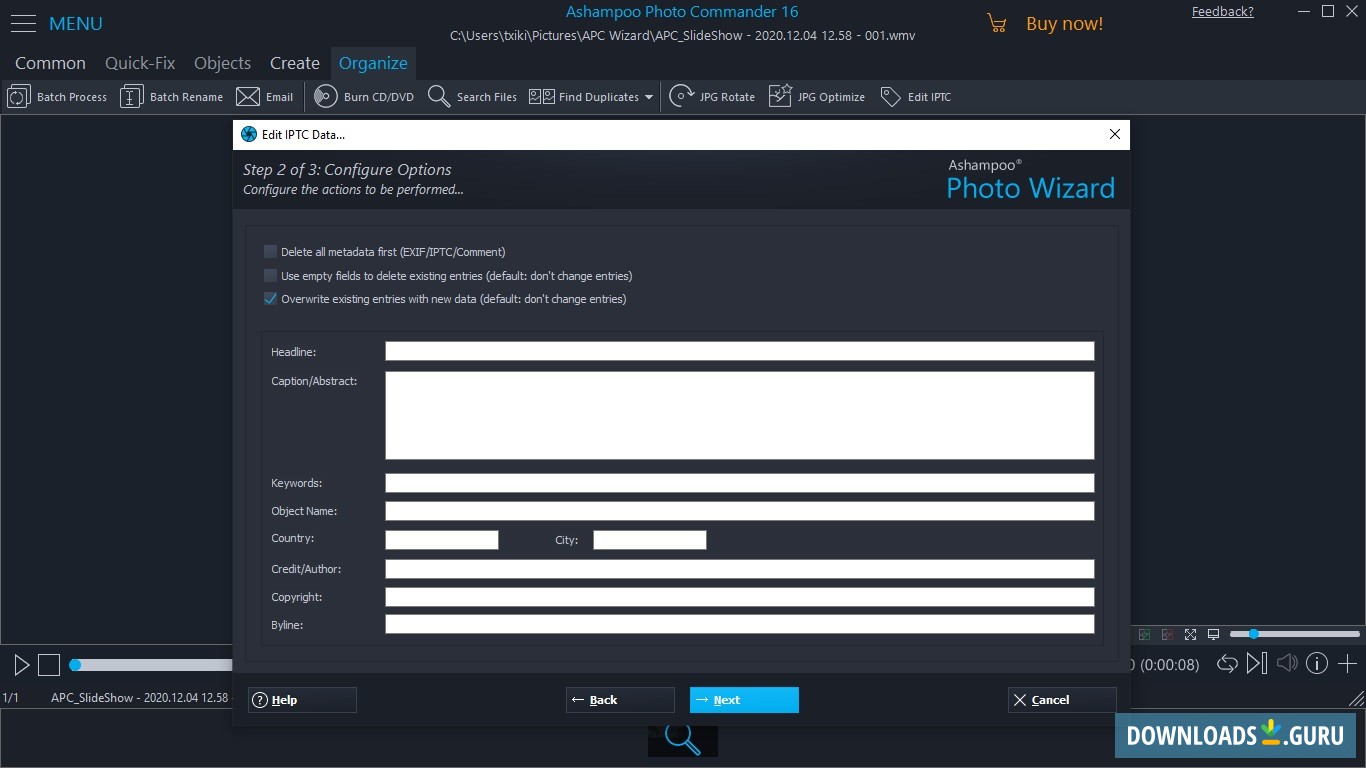Open the JPG Optimize tool
The height and width of the screenshot is (768, 1366).
click(x=816, y=96)
